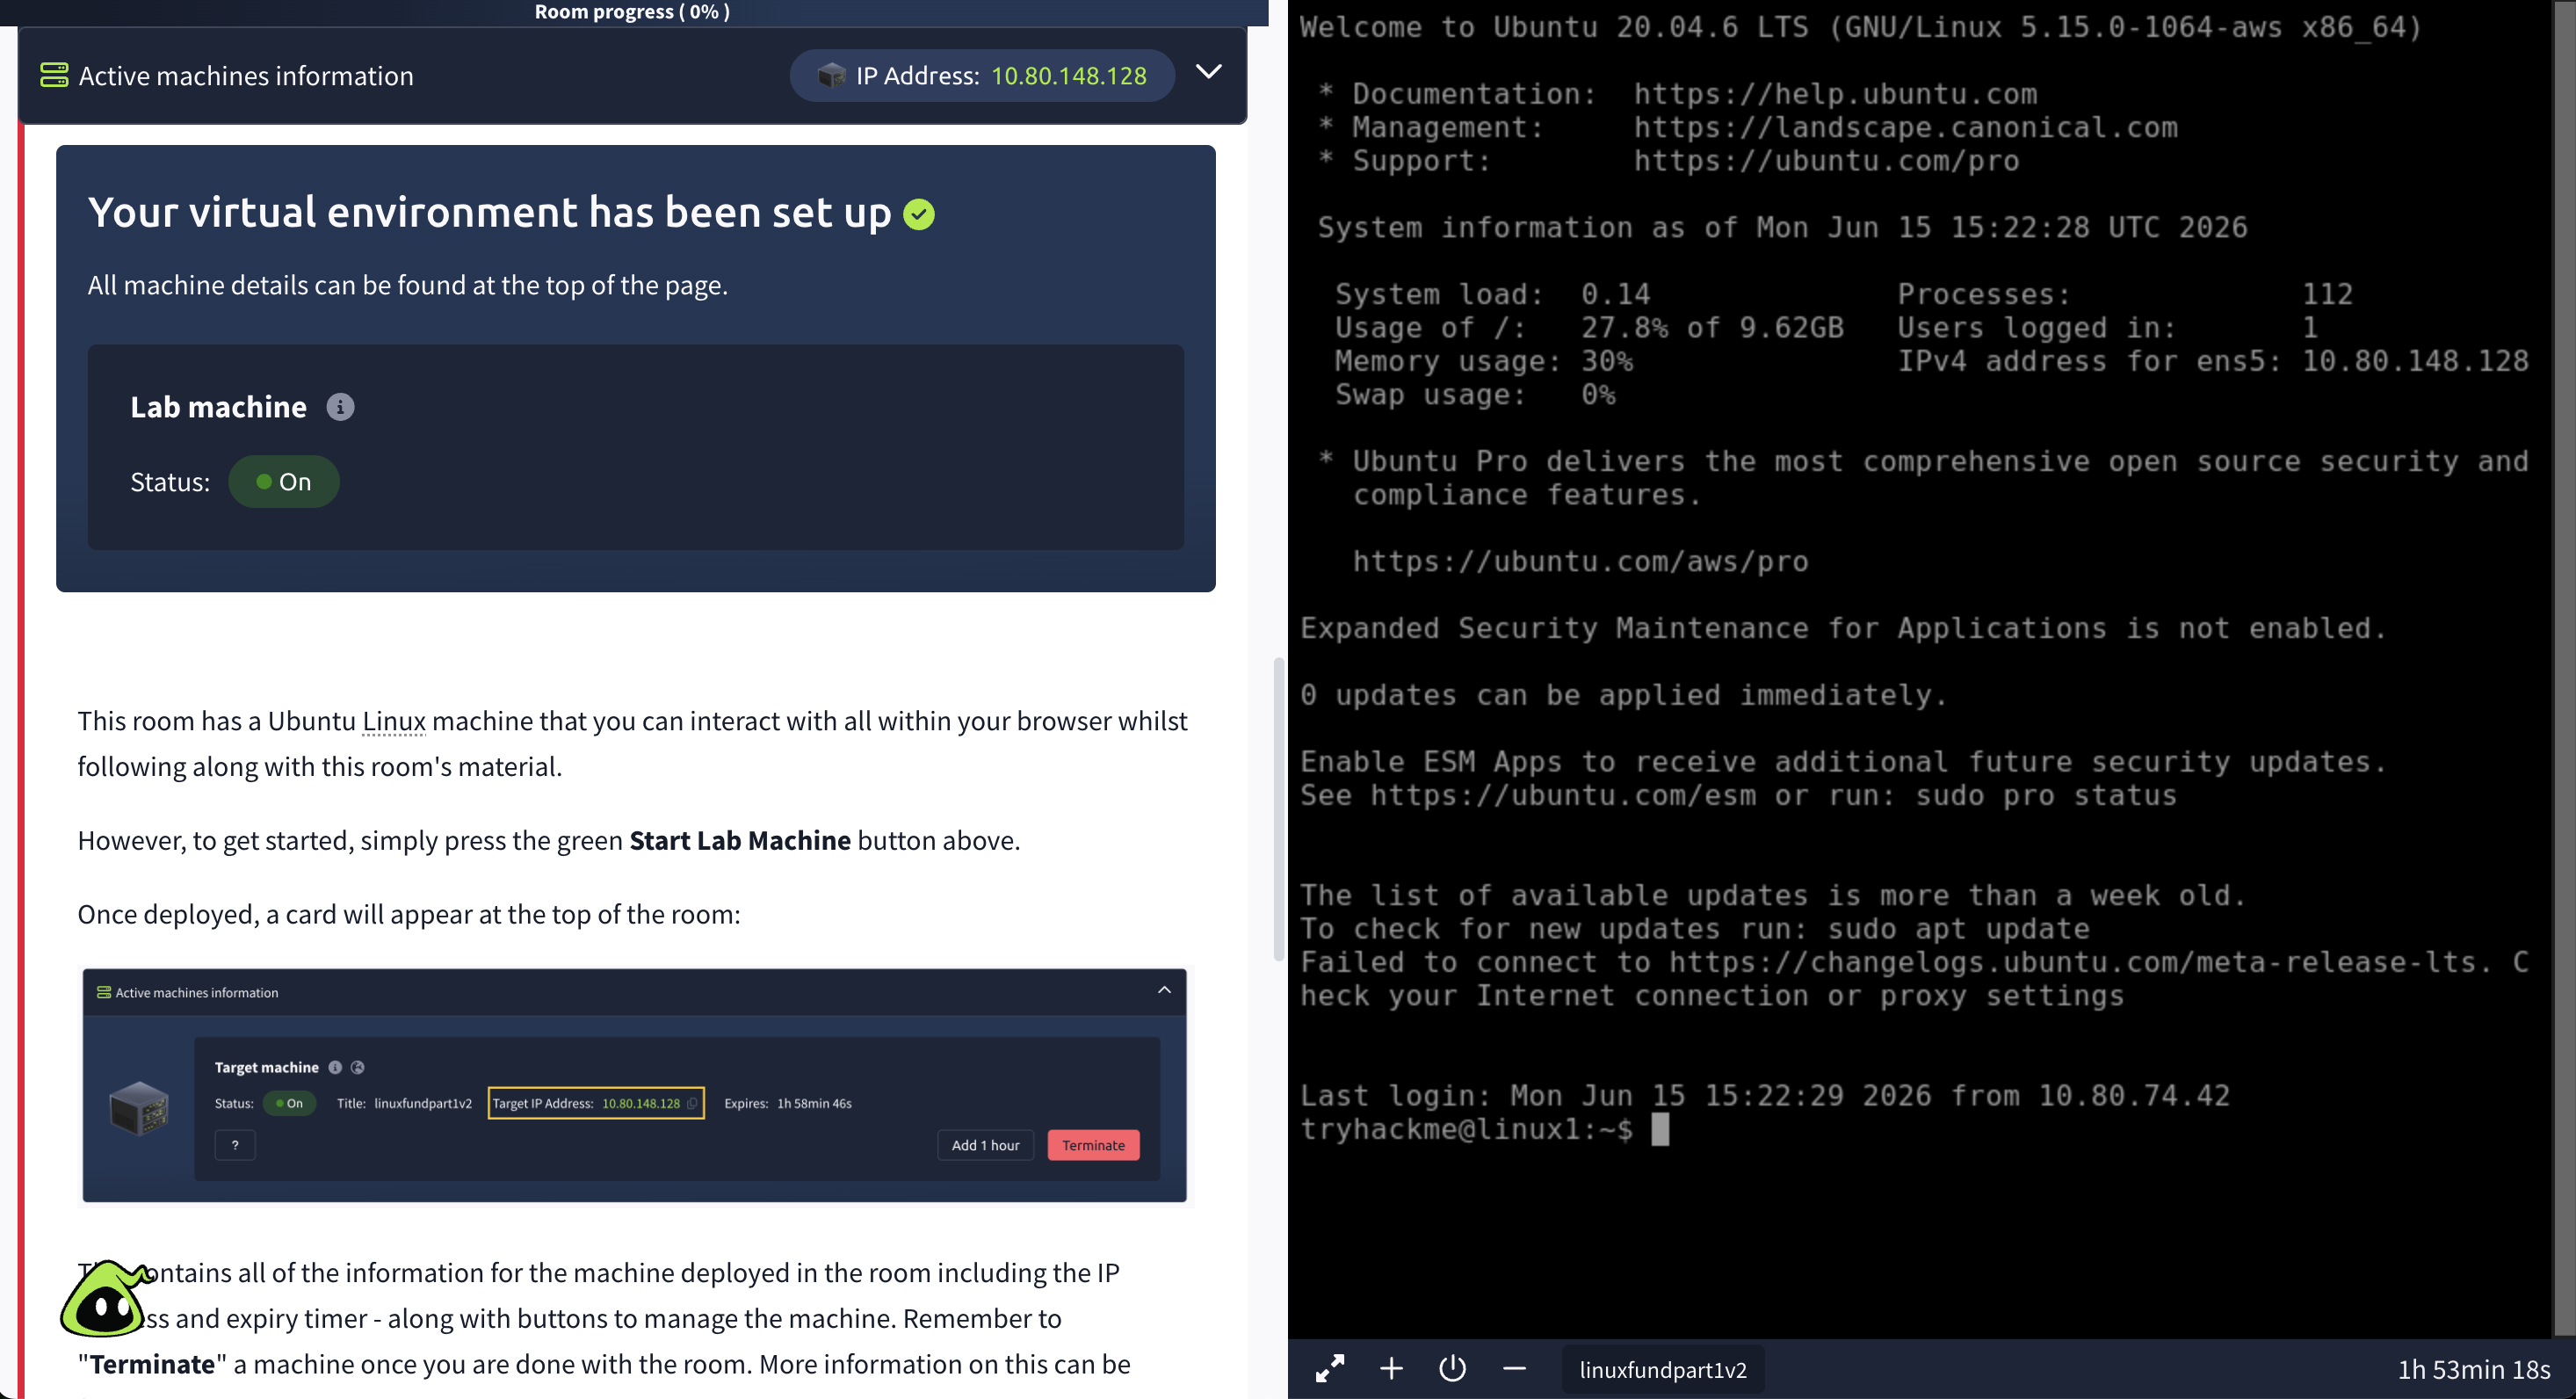Screen dimensions: 2576x1399
Task: Click the minus icon in terminal toolbar
Action: click(x=1514, y=1369)
